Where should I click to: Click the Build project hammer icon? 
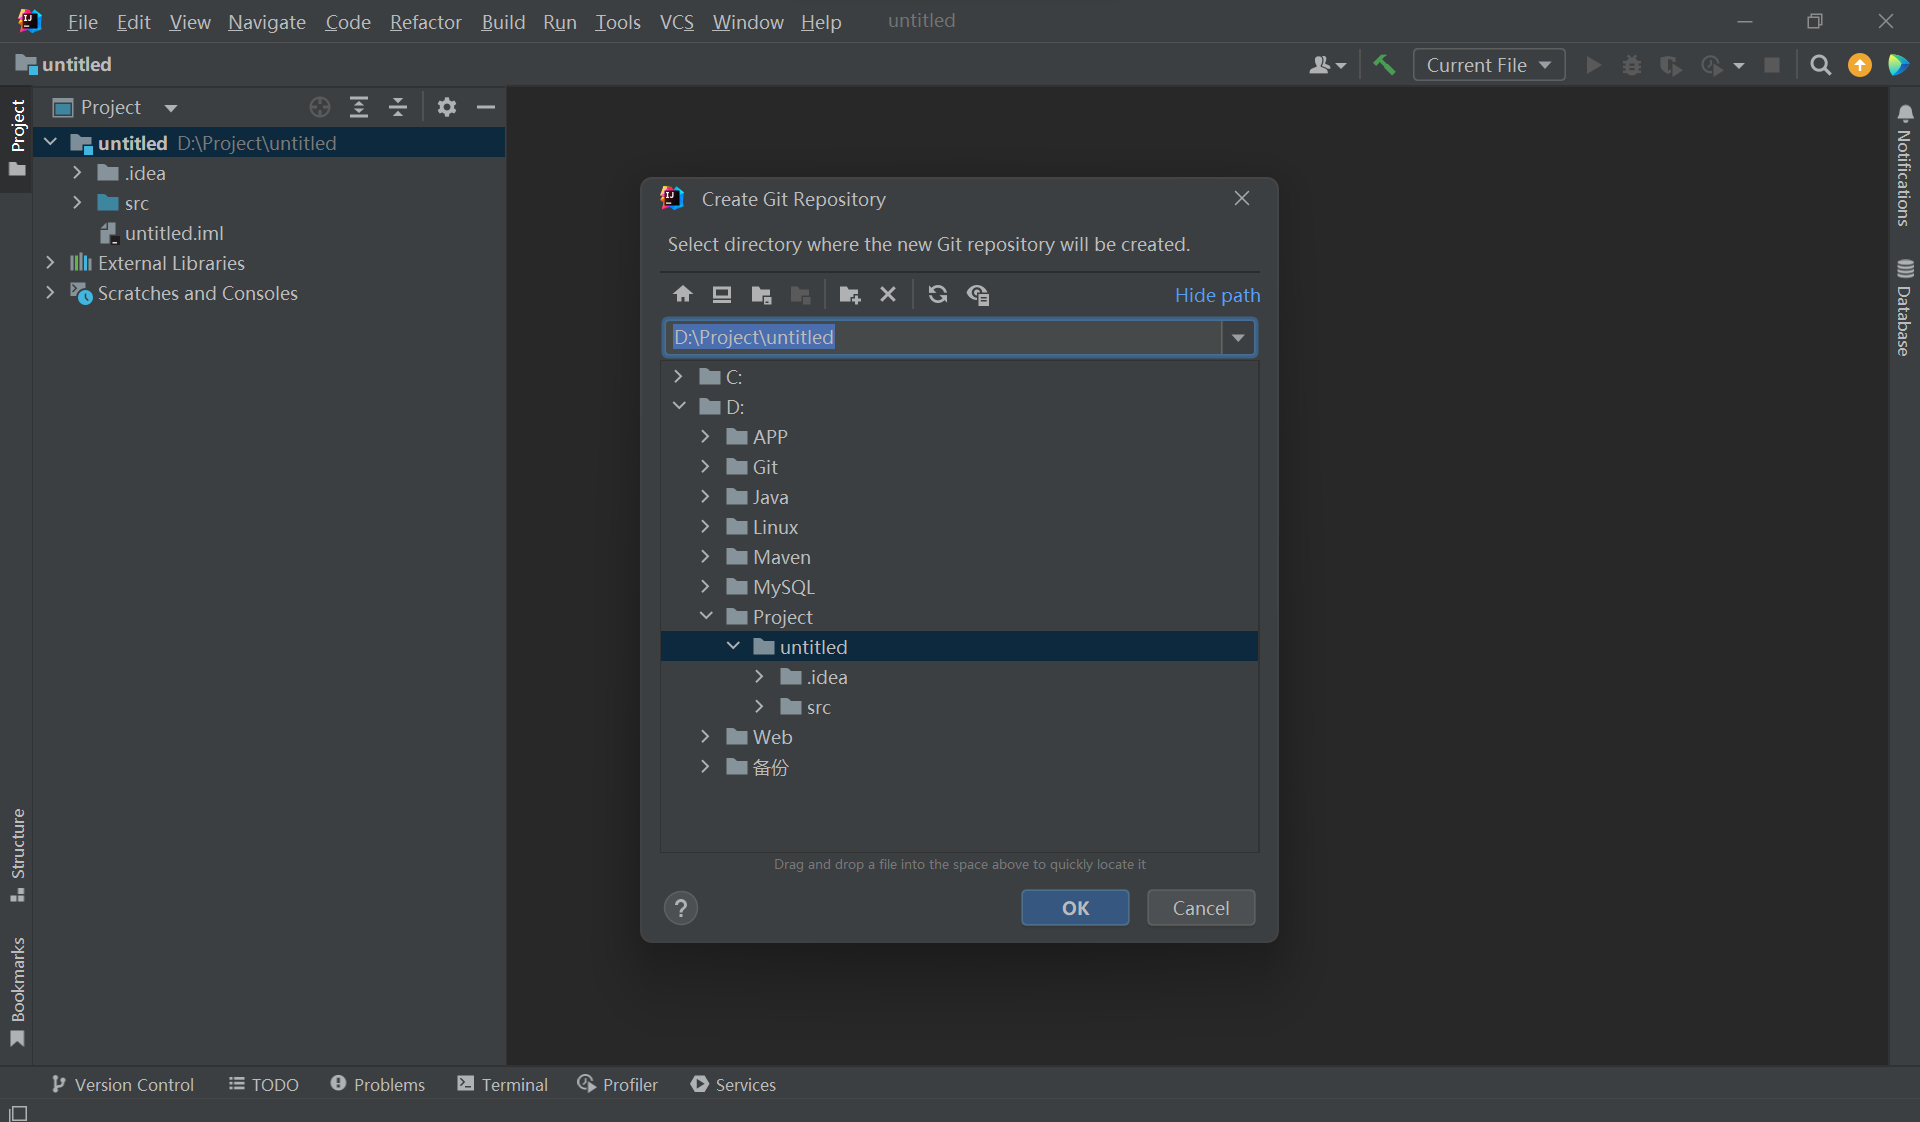(x=1384, y=65)
